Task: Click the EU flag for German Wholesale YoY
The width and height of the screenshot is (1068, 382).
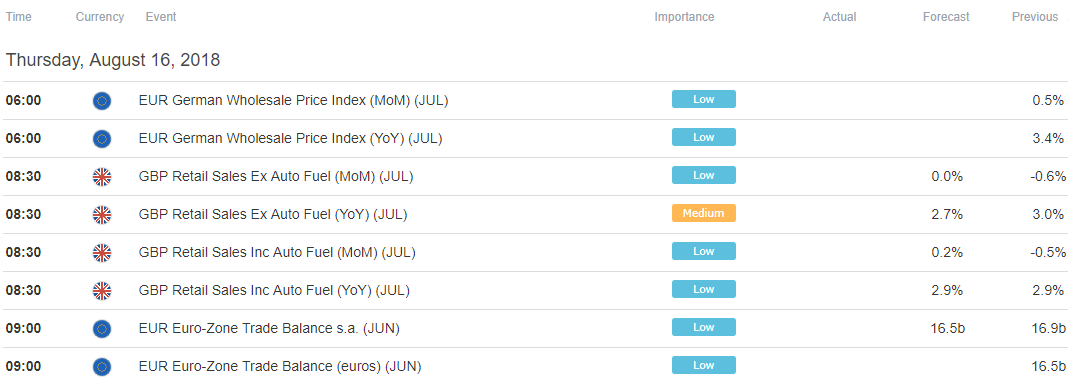Action: pyautogui.click(x=101, y=139)
